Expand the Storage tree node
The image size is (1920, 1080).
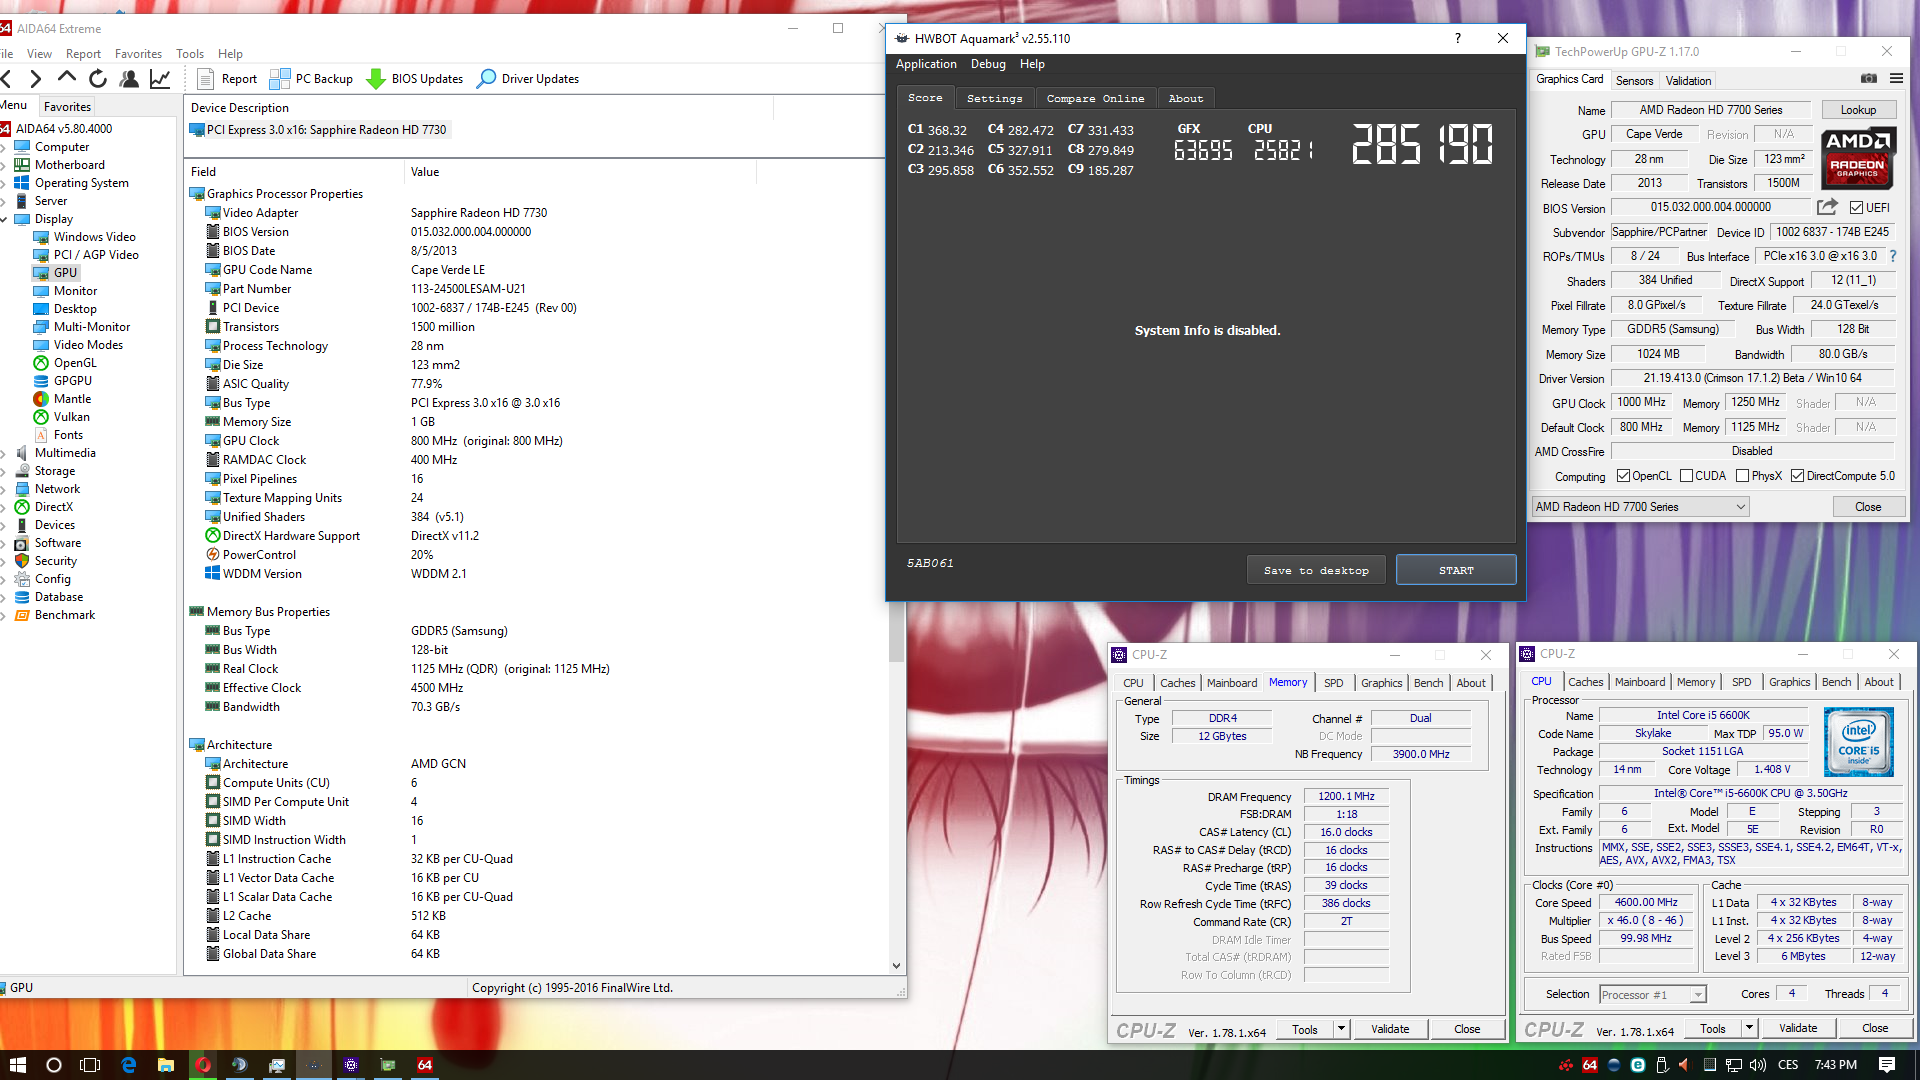(x=4, y=471)
